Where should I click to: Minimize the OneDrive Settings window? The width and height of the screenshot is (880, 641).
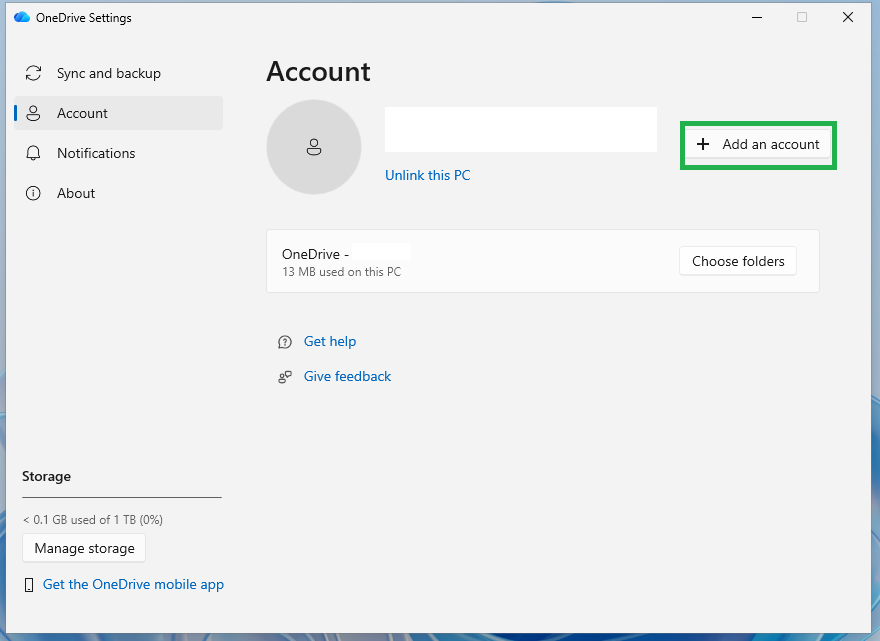757,17
